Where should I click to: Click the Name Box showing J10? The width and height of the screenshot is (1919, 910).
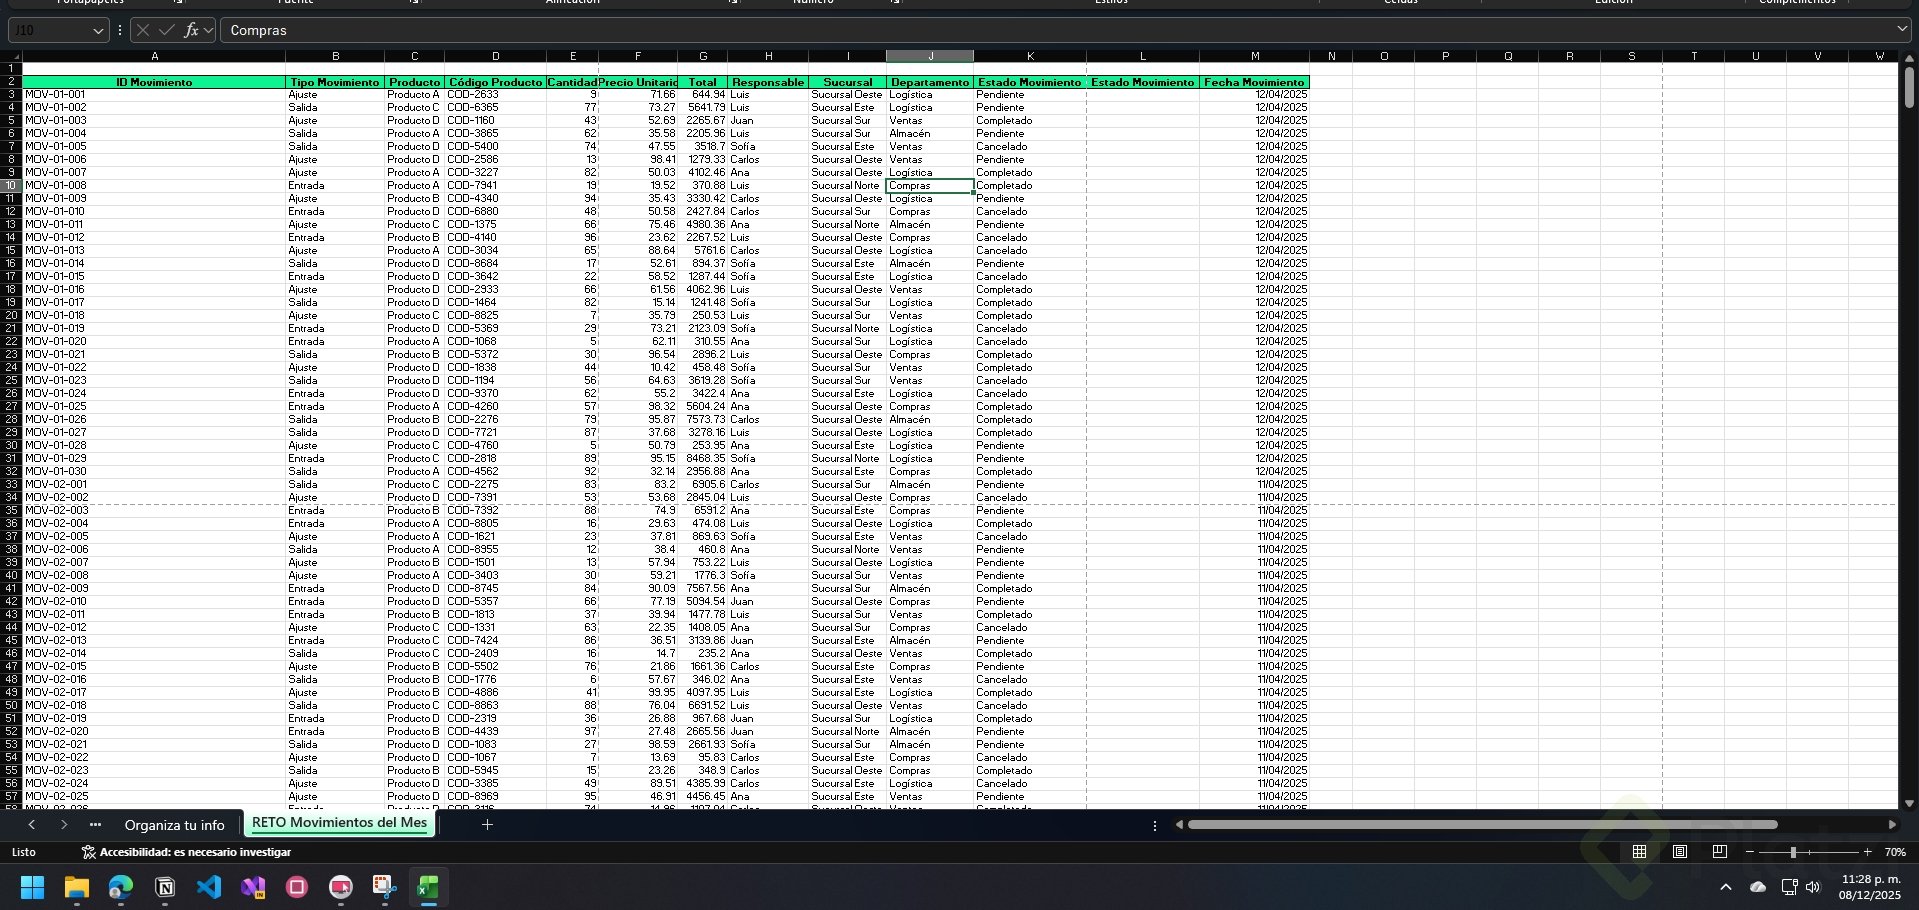49,30
